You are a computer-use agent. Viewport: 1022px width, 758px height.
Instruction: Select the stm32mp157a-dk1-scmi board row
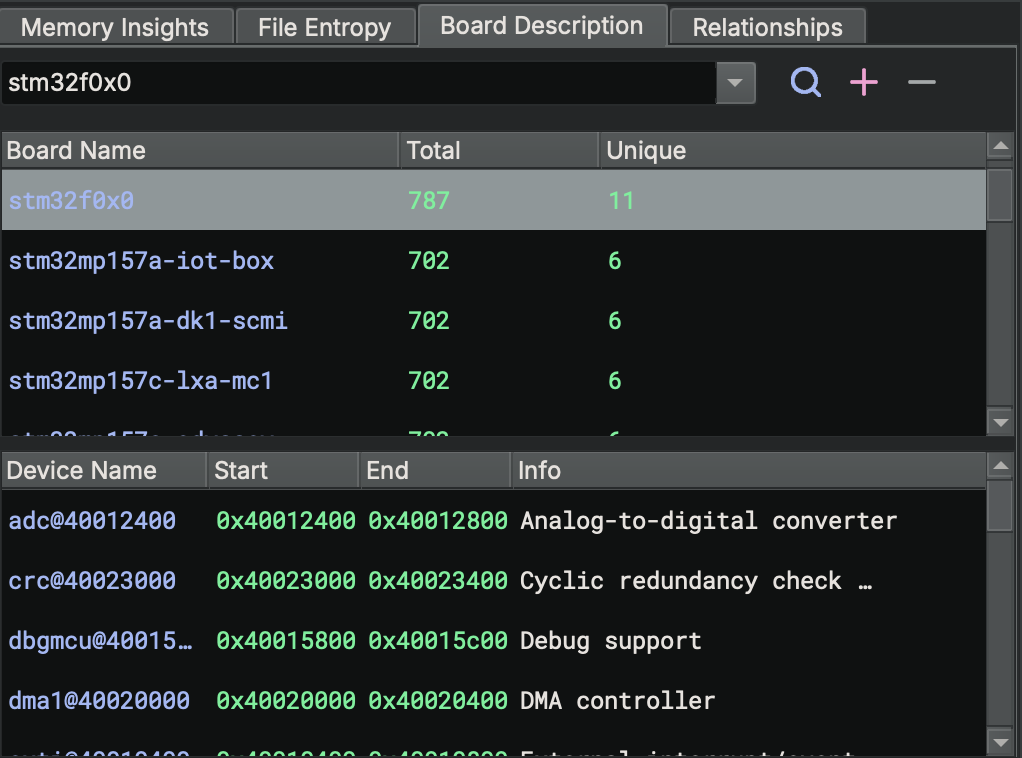(493, 321)
